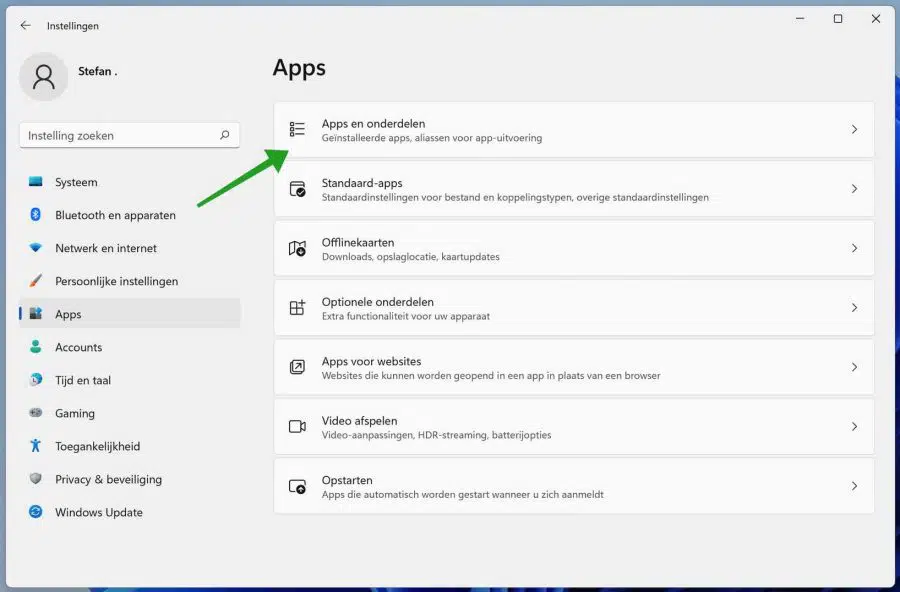Expand Optionele onderdelen chevron
Viewport: 900px width, 592px height.
click(x=854, y=308)
